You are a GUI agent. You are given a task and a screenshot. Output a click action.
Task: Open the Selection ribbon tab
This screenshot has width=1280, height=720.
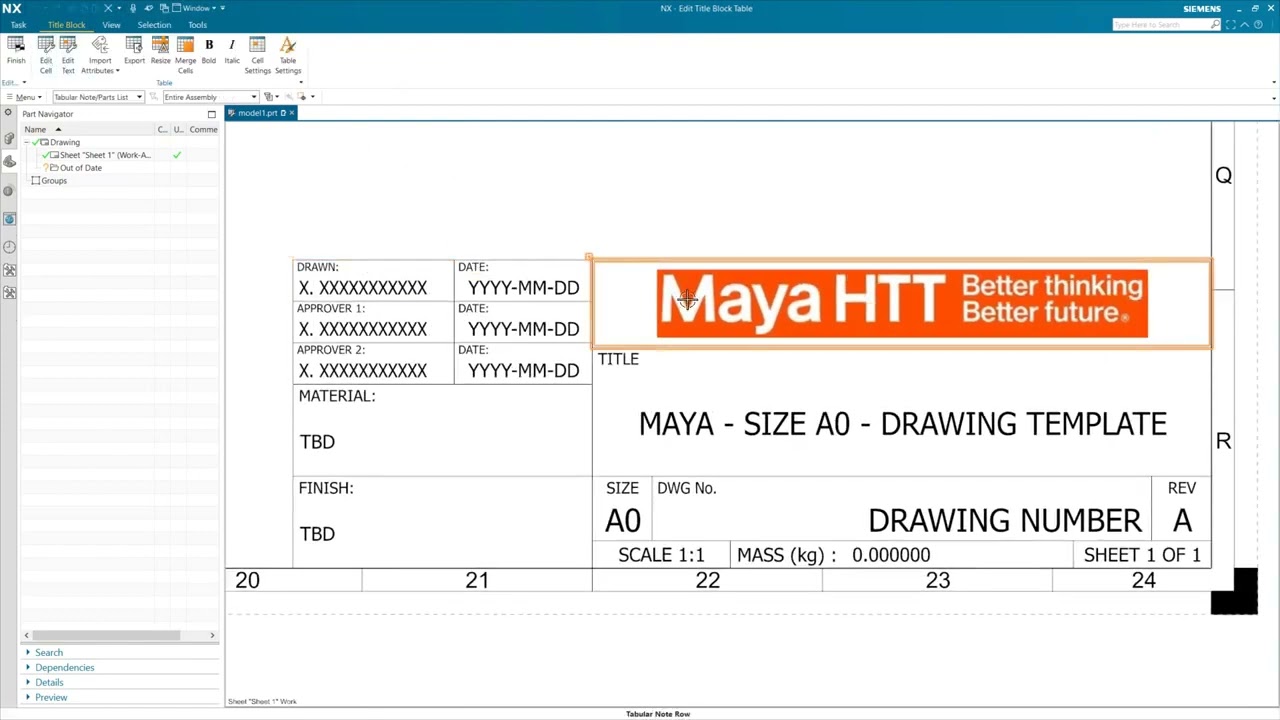(154, 25)
